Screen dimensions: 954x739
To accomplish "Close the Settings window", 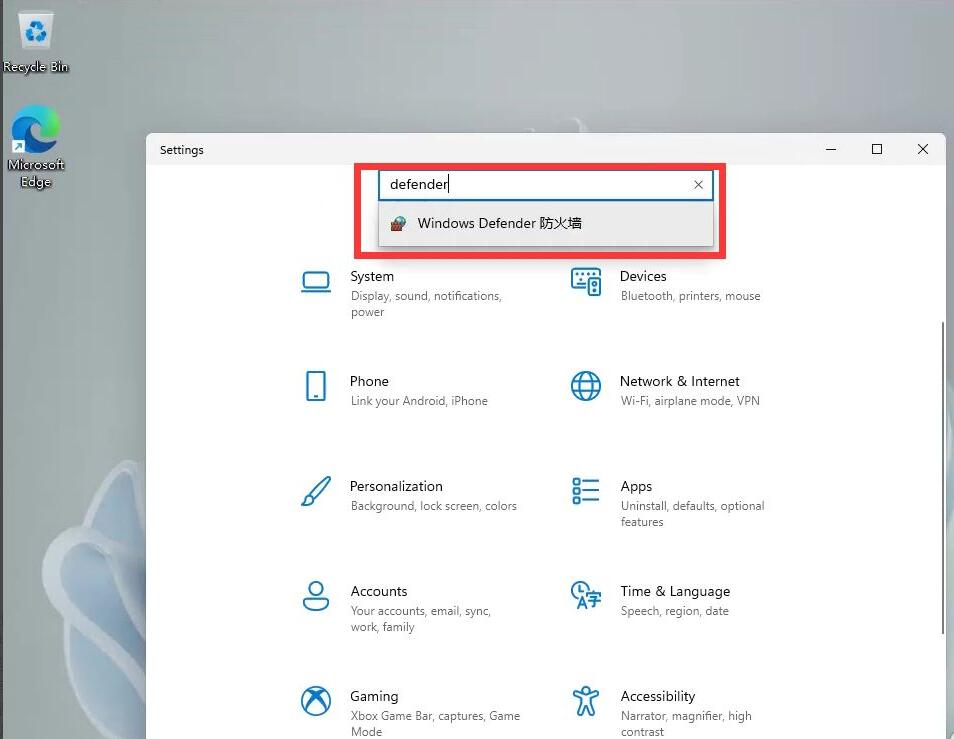I will point(923,149).
